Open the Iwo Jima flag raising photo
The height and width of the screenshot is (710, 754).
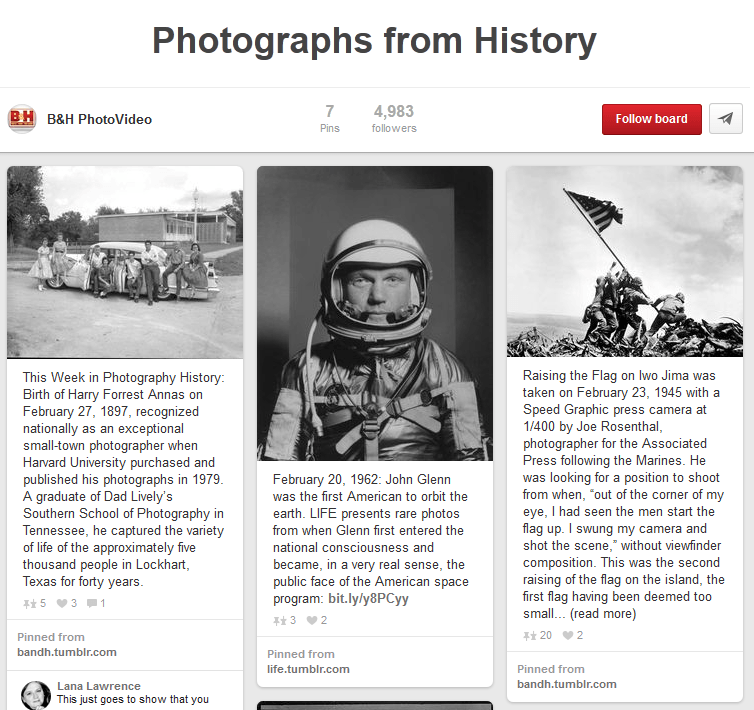[x=625, y=261]
